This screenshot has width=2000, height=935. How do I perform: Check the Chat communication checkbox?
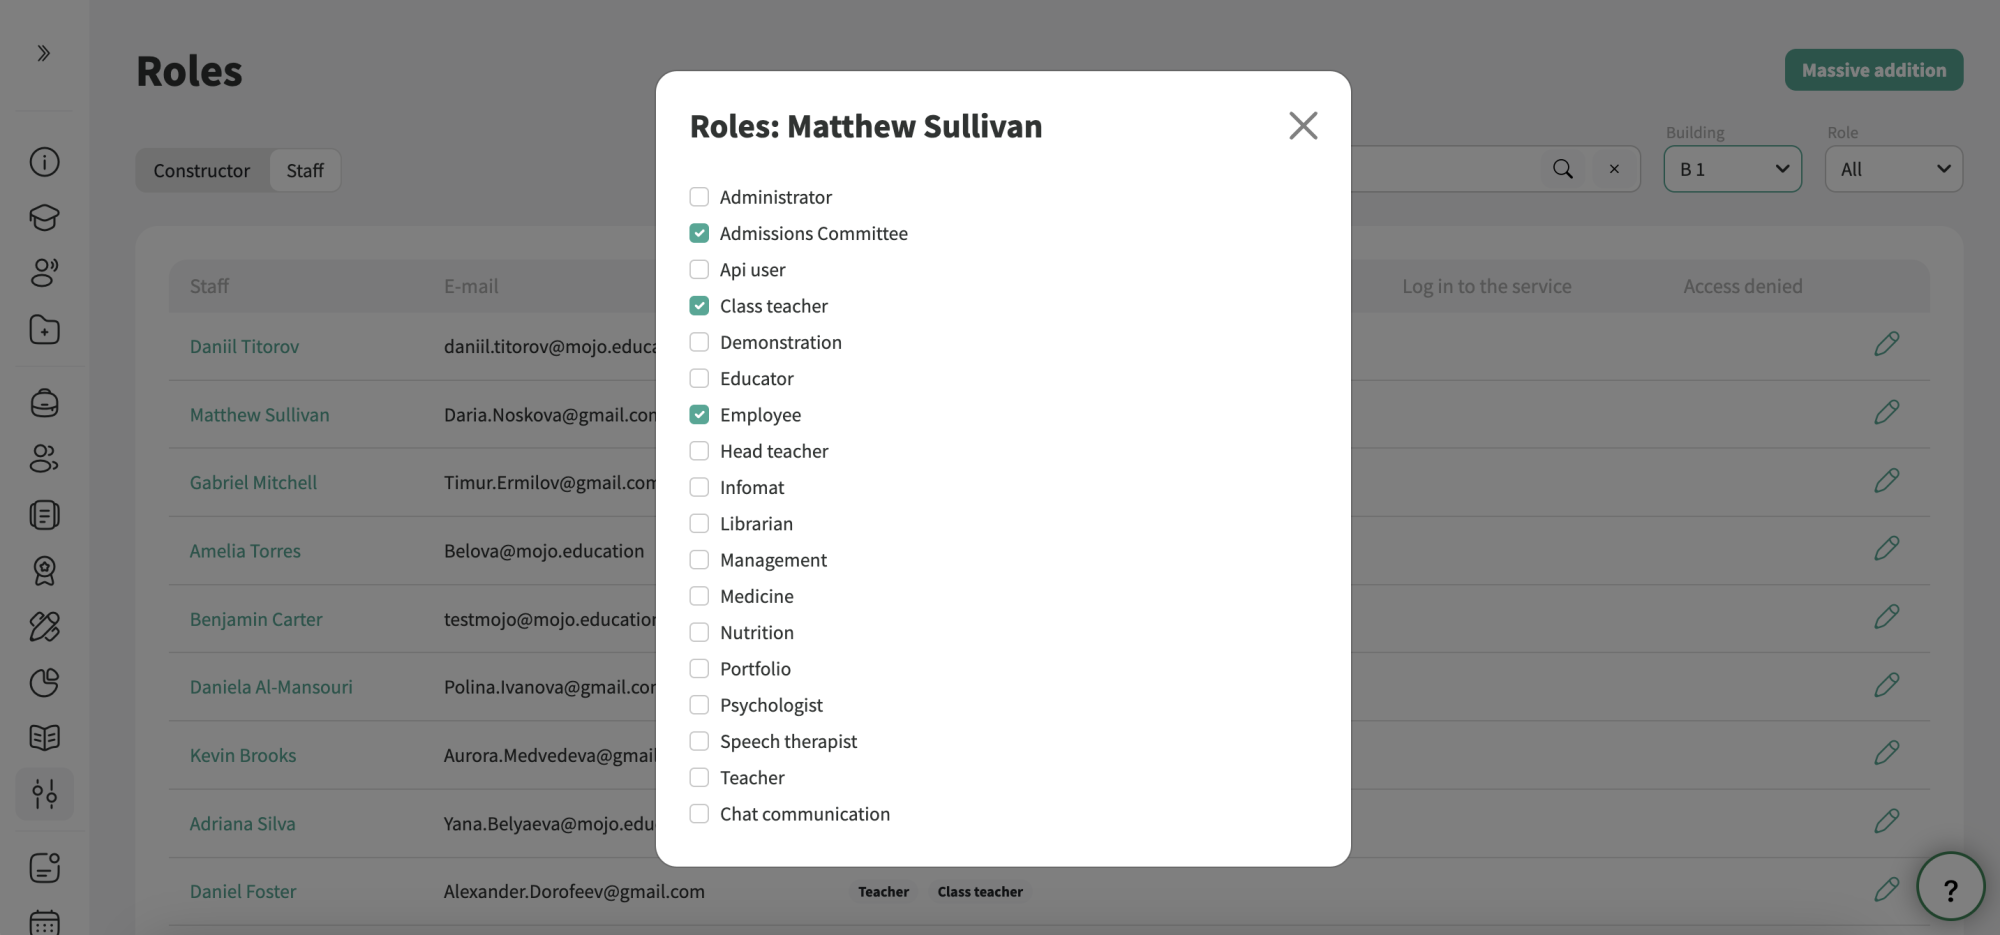699,814
